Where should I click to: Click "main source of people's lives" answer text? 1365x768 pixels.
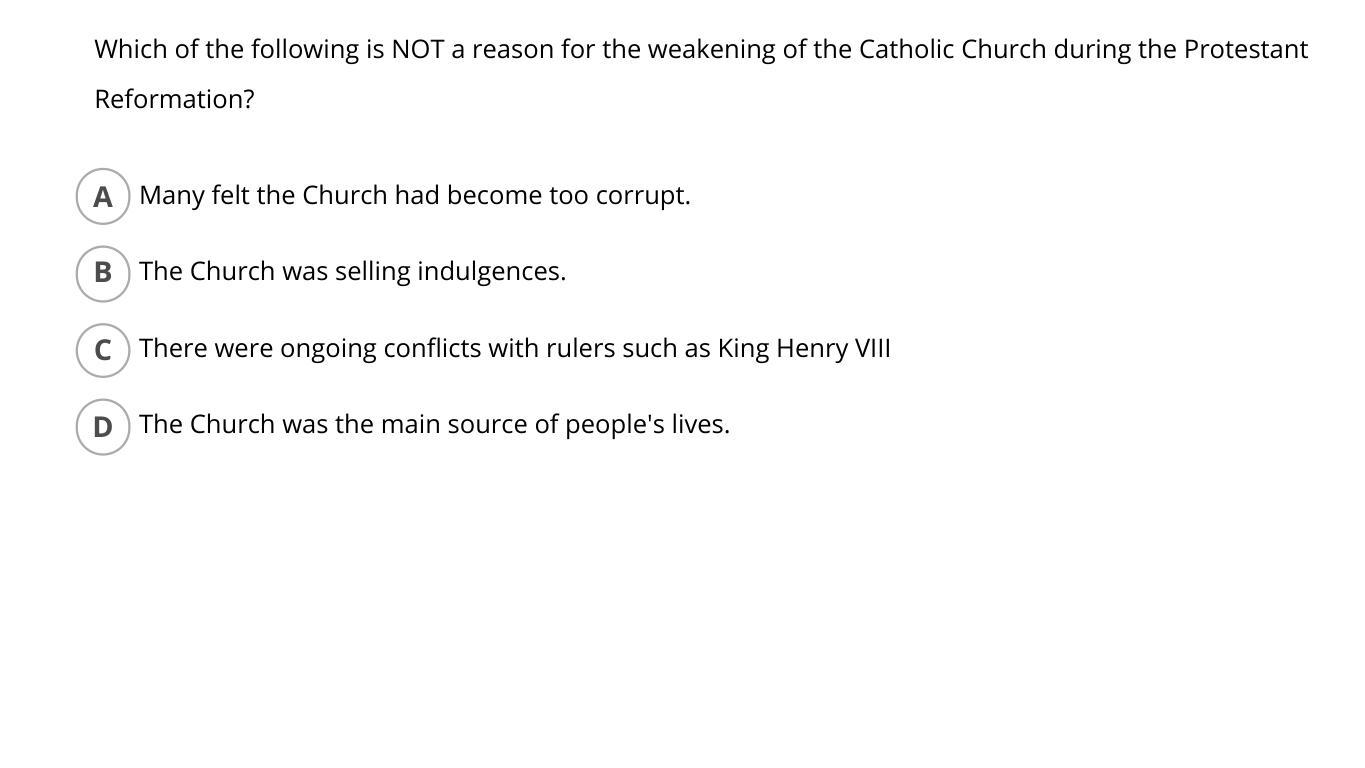pos(435,425)
